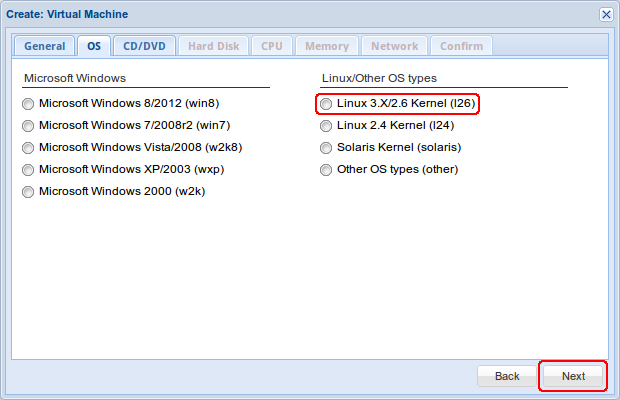Open the Hard Disk tab
The image size is (620, 400).
(x=214, y=46)
